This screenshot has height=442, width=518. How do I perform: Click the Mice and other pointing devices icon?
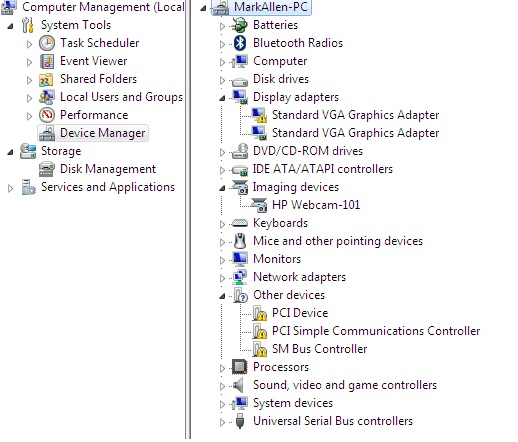point(240,241)
